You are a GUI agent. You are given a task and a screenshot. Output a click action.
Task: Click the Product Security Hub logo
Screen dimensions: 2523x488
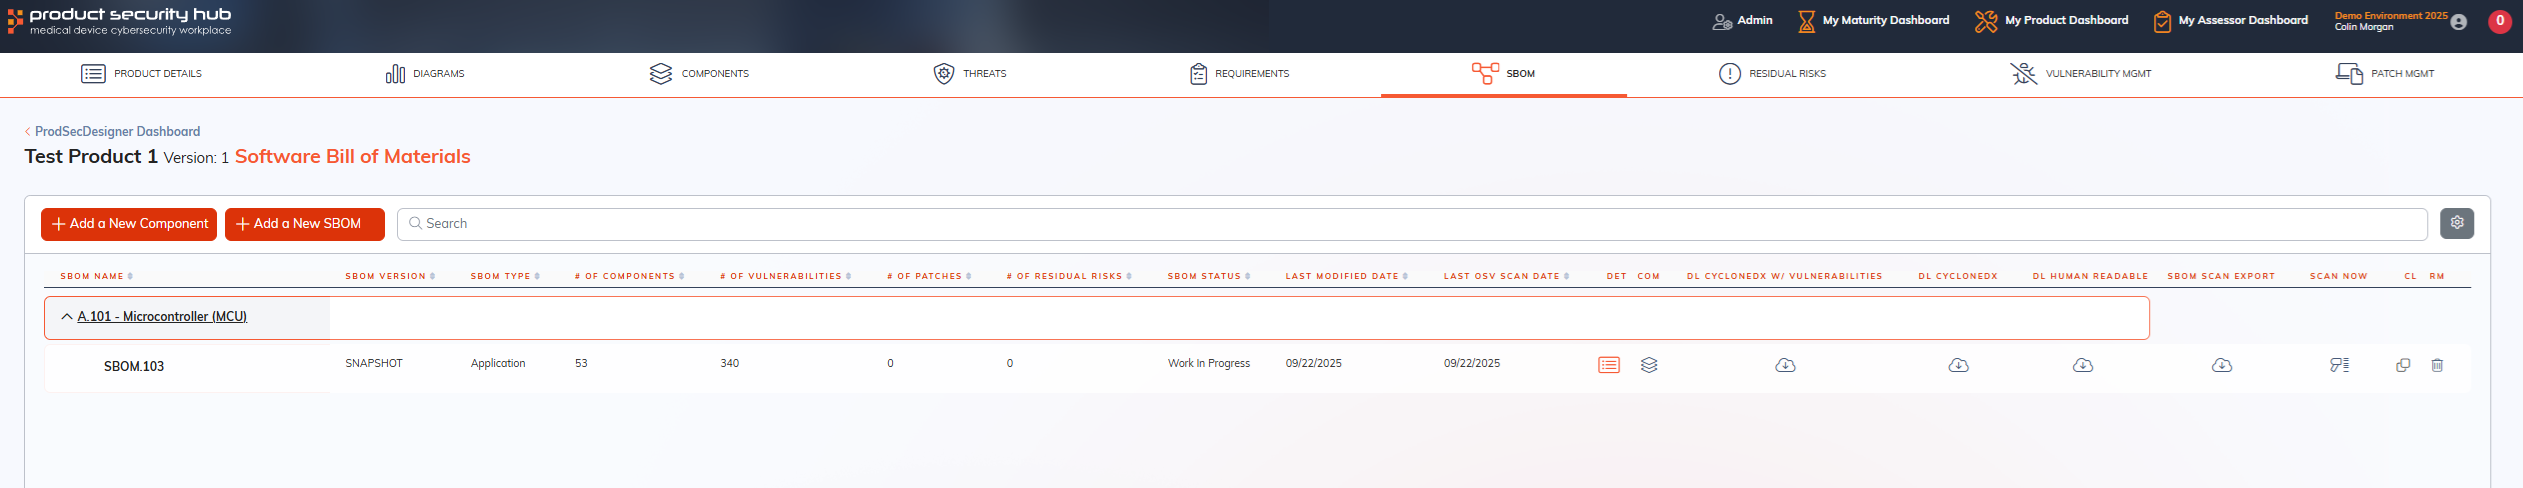pyautogui.click(x=120, y=21)
